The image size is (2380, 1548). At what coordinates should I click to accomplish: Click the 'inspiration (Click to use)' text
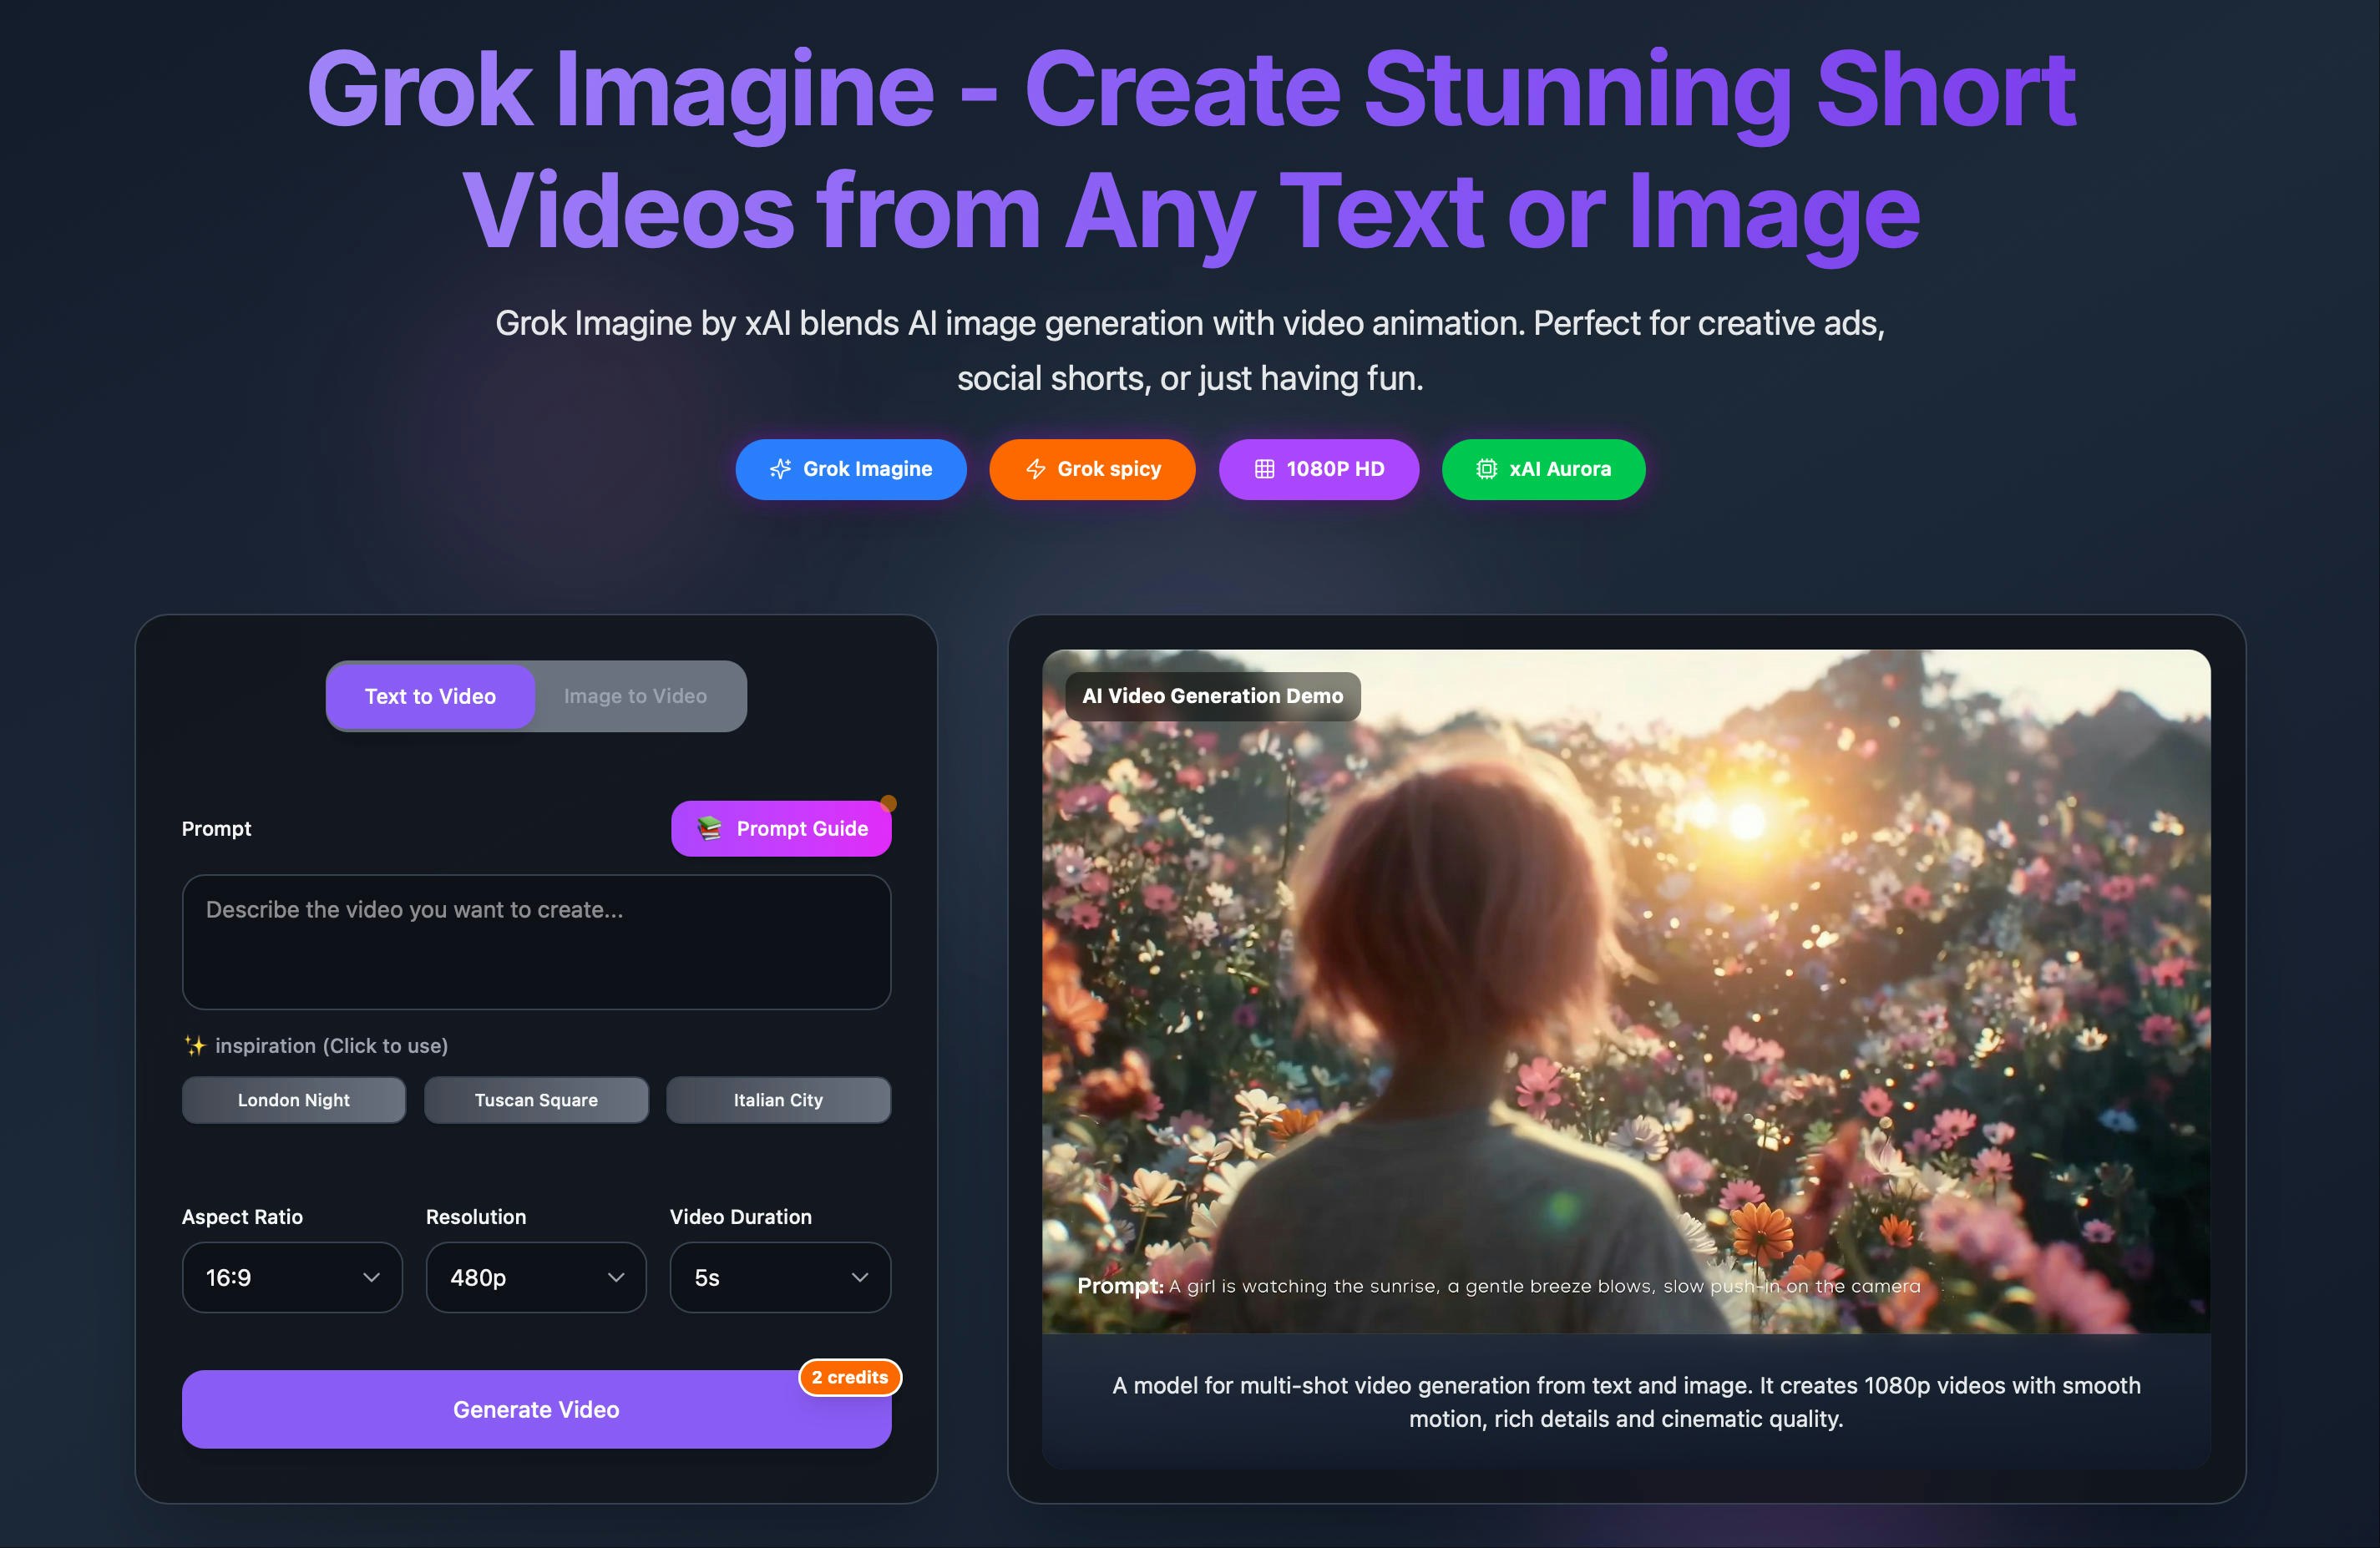tap(332, 1046)
